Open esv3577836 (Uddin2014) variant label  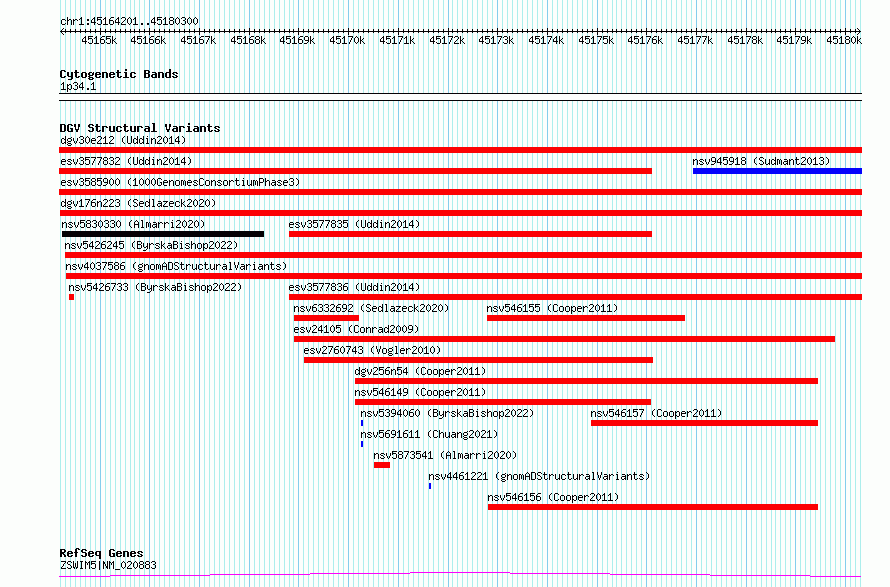coord(354,287)
